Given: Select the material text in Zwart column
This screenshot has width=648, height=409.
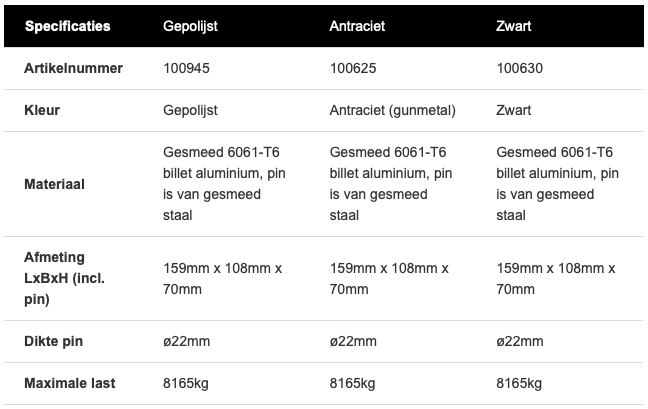Looking at the screenshot, I should pyautogui.click(x=554, y=183).
